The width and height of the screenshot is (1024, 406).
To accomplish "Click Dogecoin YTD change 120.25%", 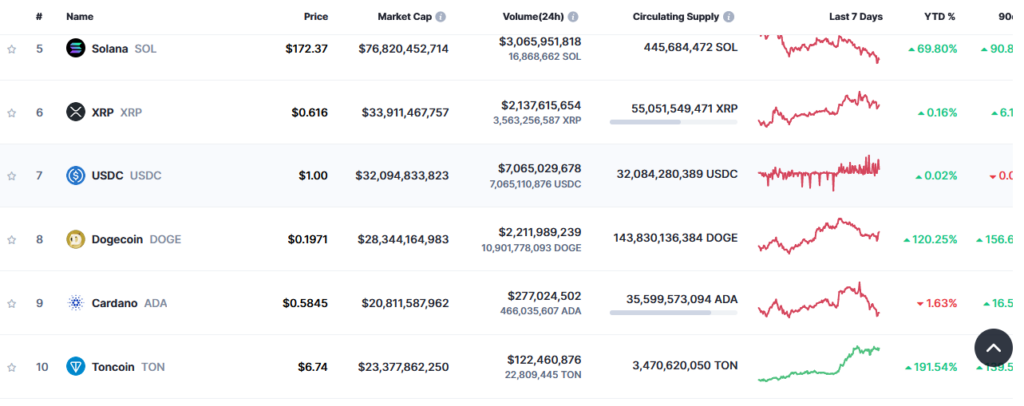I will tap(931, 240).
